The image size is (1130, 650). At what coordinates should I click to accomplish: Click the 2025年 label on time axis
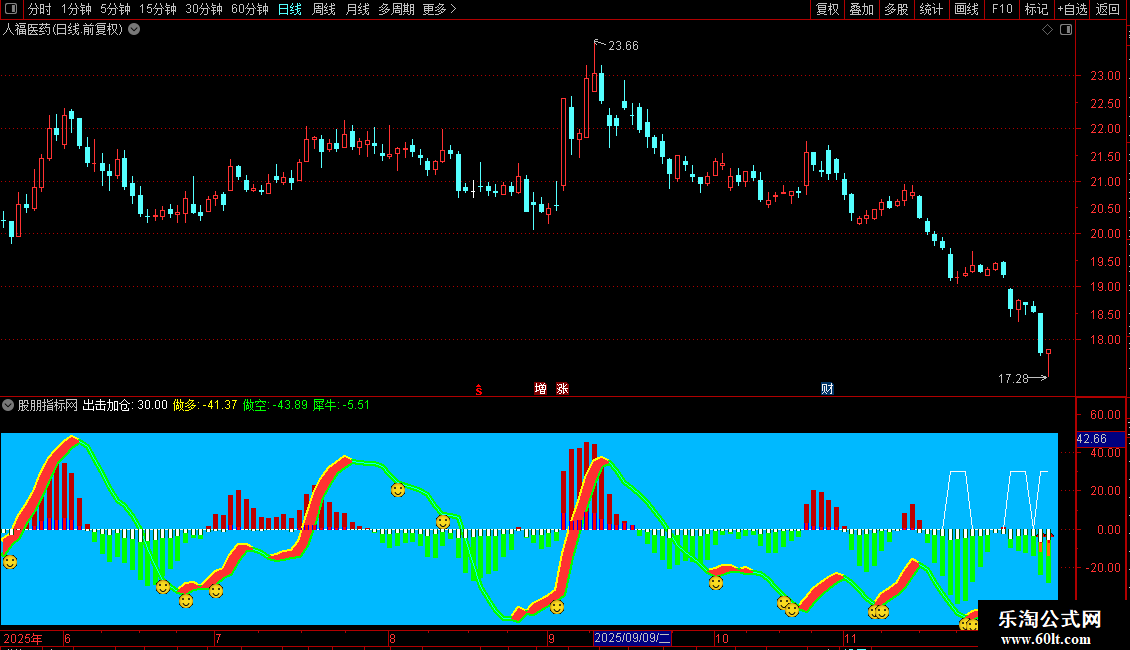[x=22, y=638]
